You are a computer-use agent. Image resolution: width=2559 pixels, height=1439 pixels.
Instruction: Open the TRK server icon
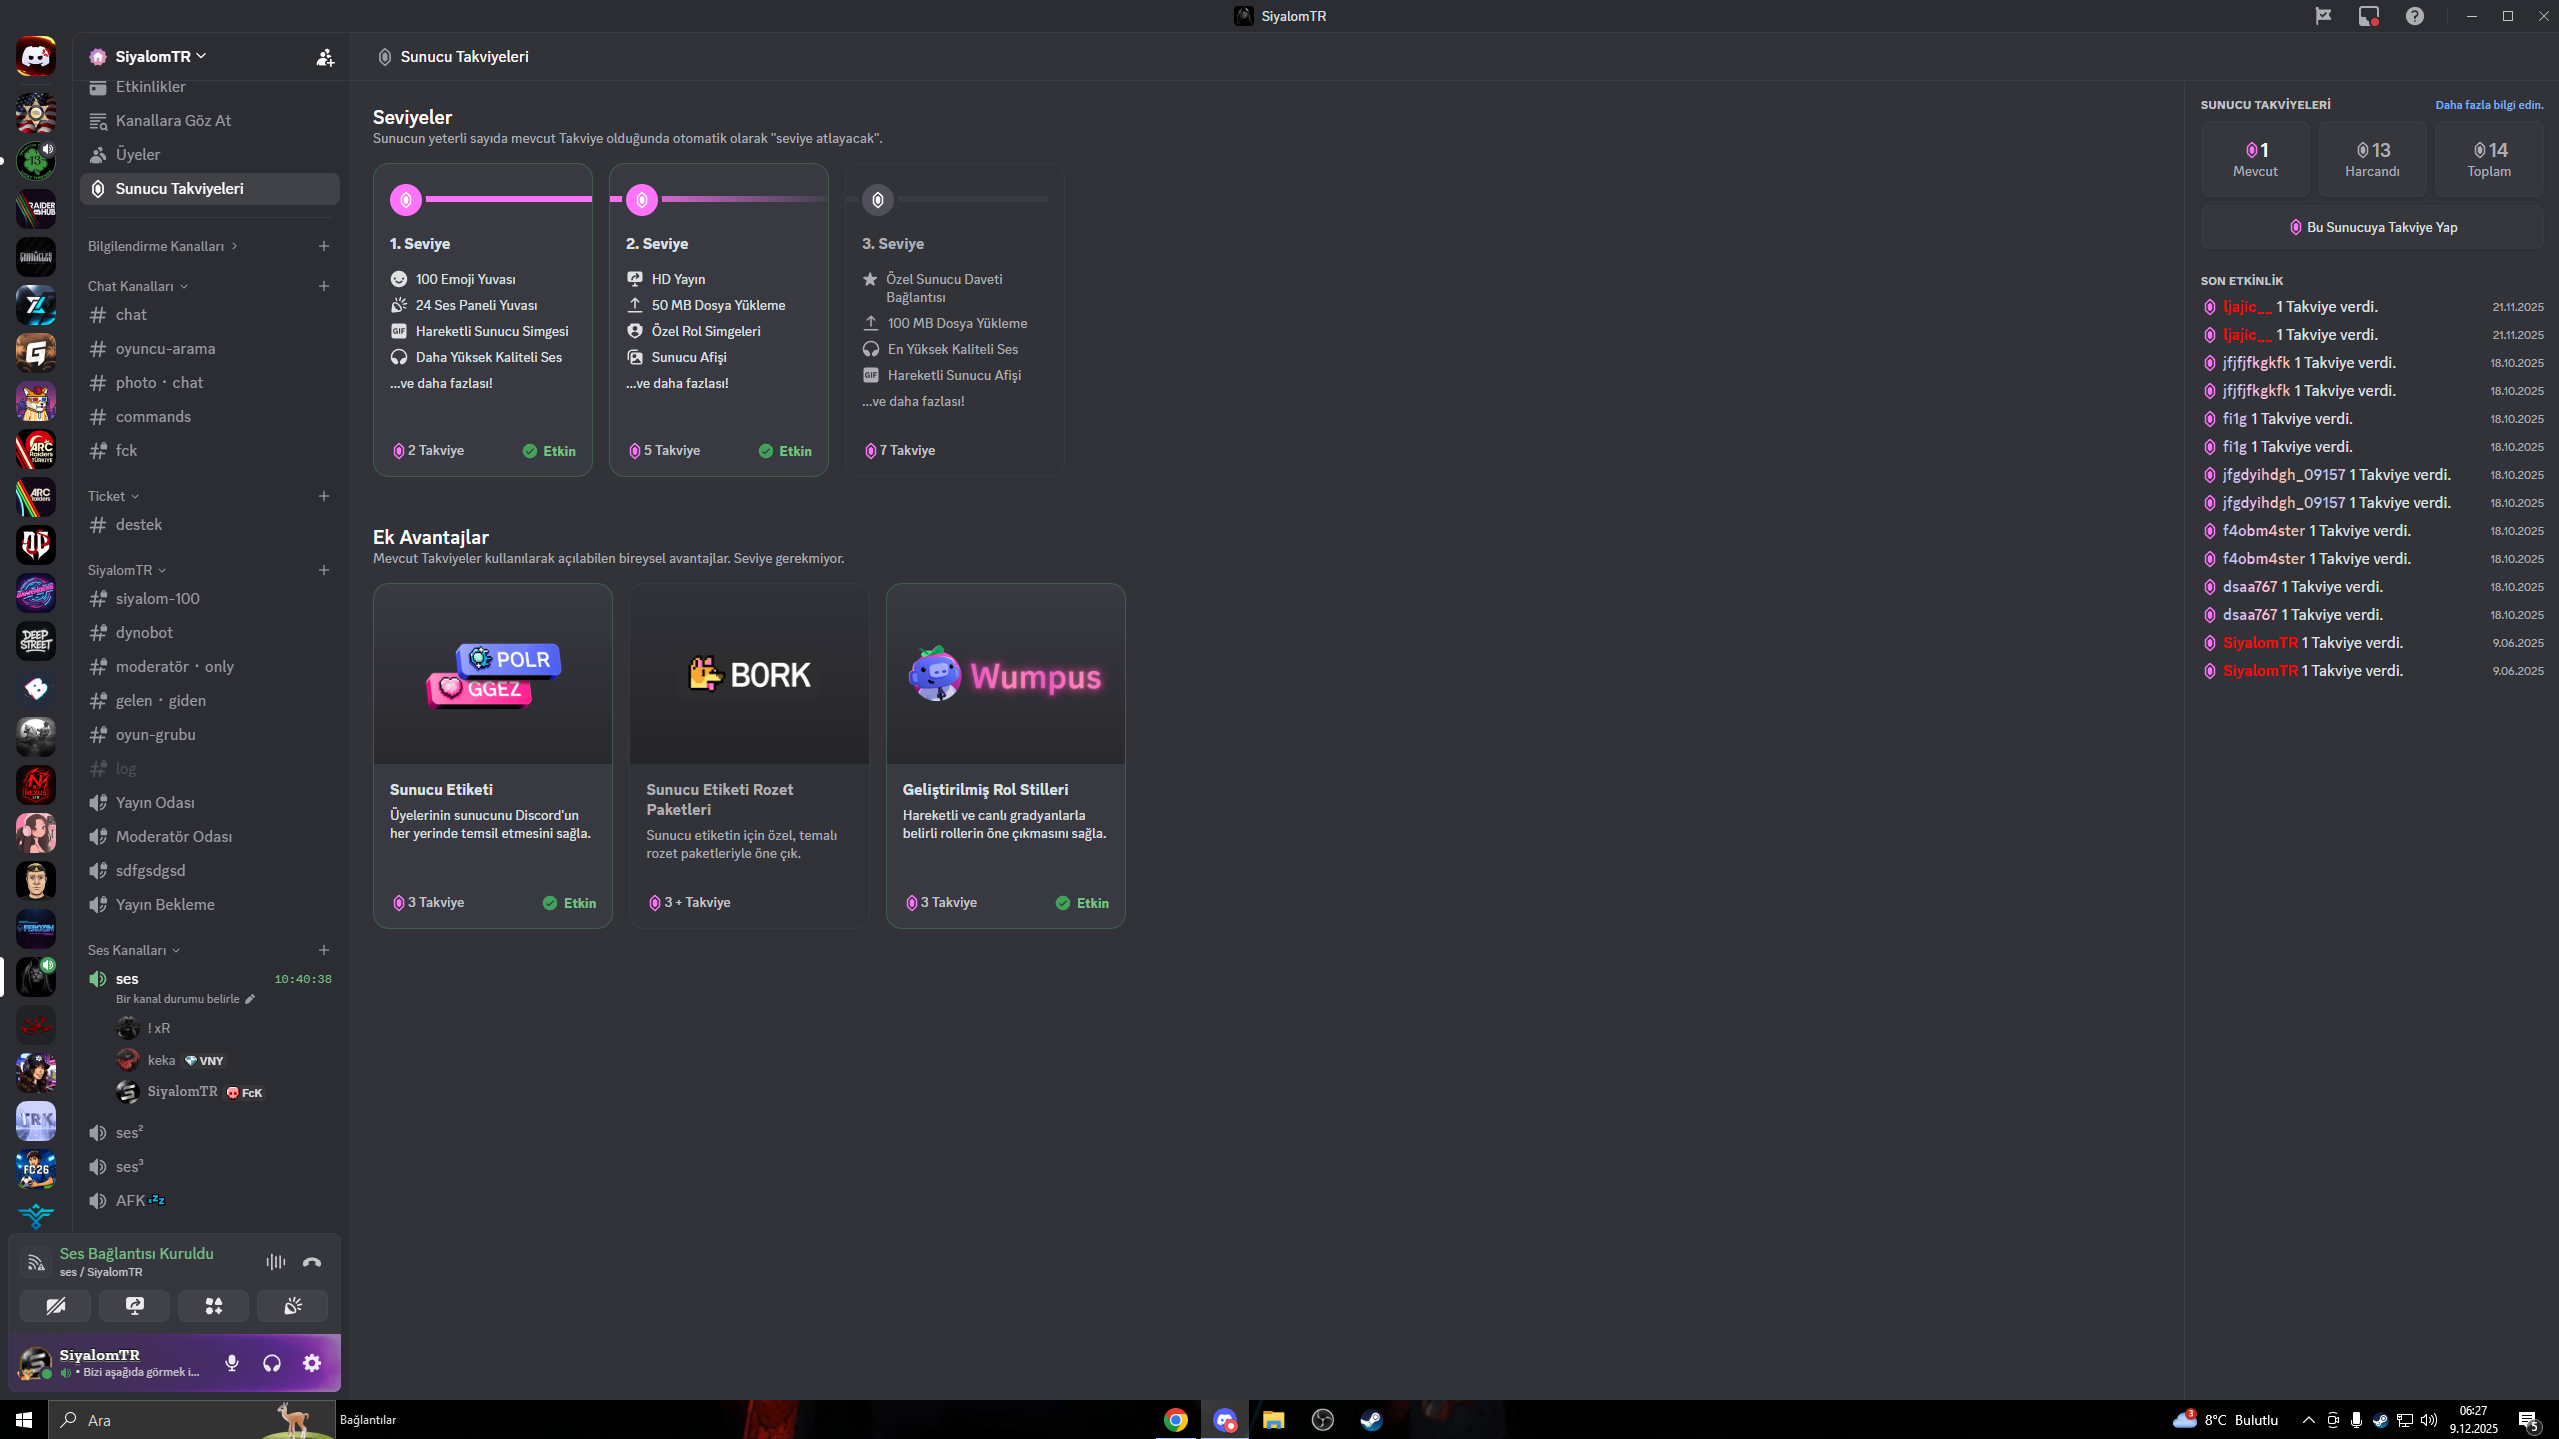(36, 1121)
